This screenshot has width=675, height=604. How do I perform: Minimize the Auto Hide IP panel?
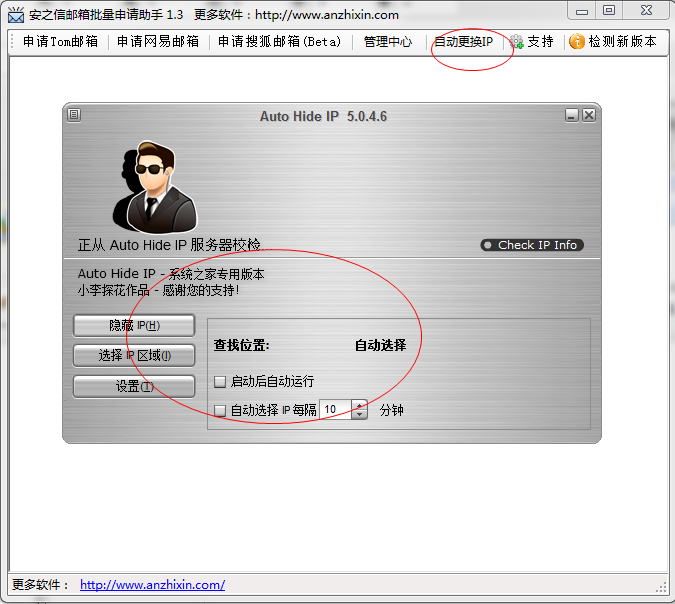[x=572, y=115]
